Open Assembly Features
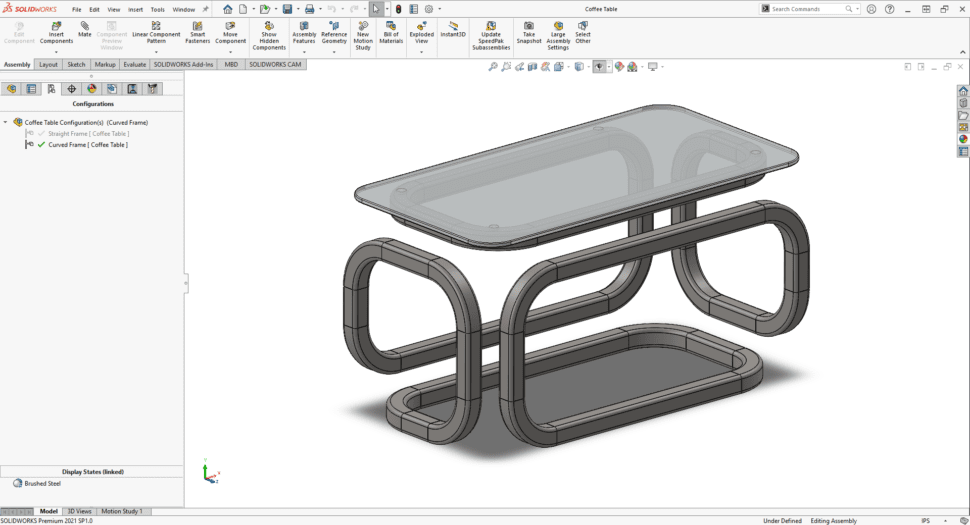970x525 pixels. [x=304, y=32]
